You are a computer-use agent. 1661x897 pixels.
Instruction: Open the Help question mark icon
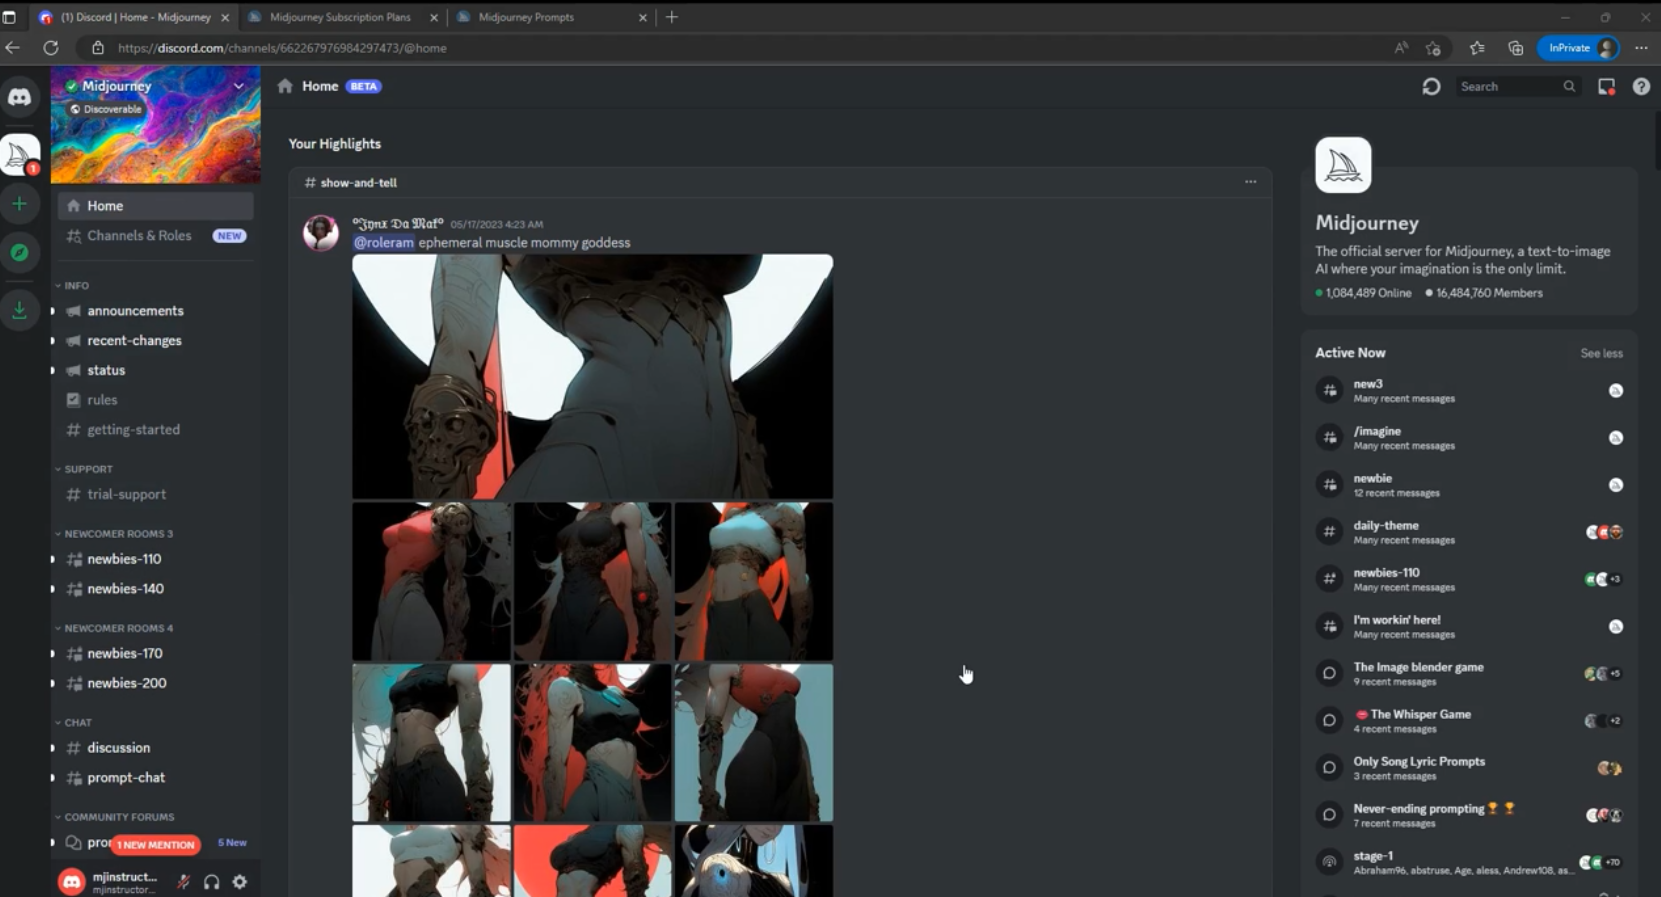coord(1641,87)
